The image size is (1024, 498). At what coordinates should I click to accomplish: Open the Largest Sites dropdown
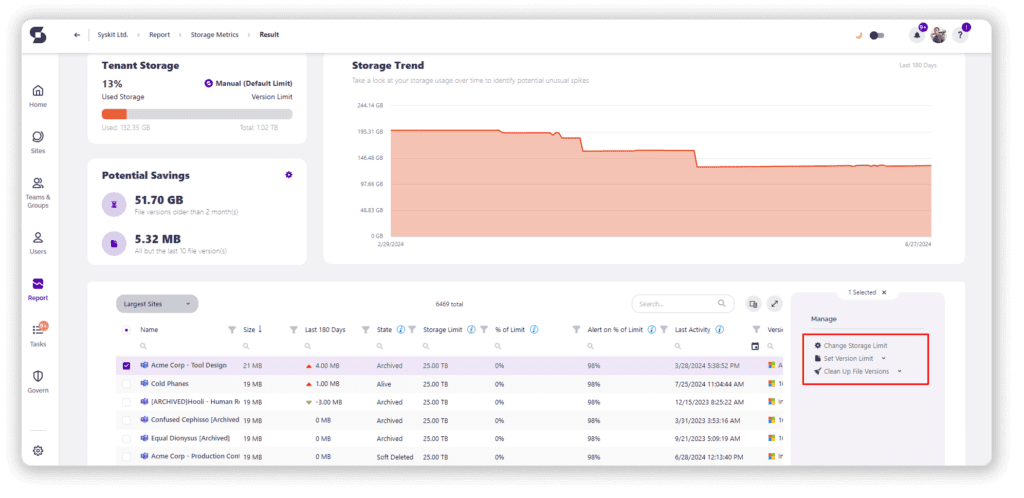coord(157,303)
